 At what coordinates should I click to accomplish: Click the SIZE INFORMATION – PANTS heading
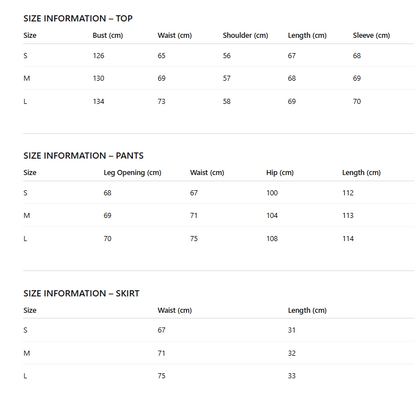point(83,156)
